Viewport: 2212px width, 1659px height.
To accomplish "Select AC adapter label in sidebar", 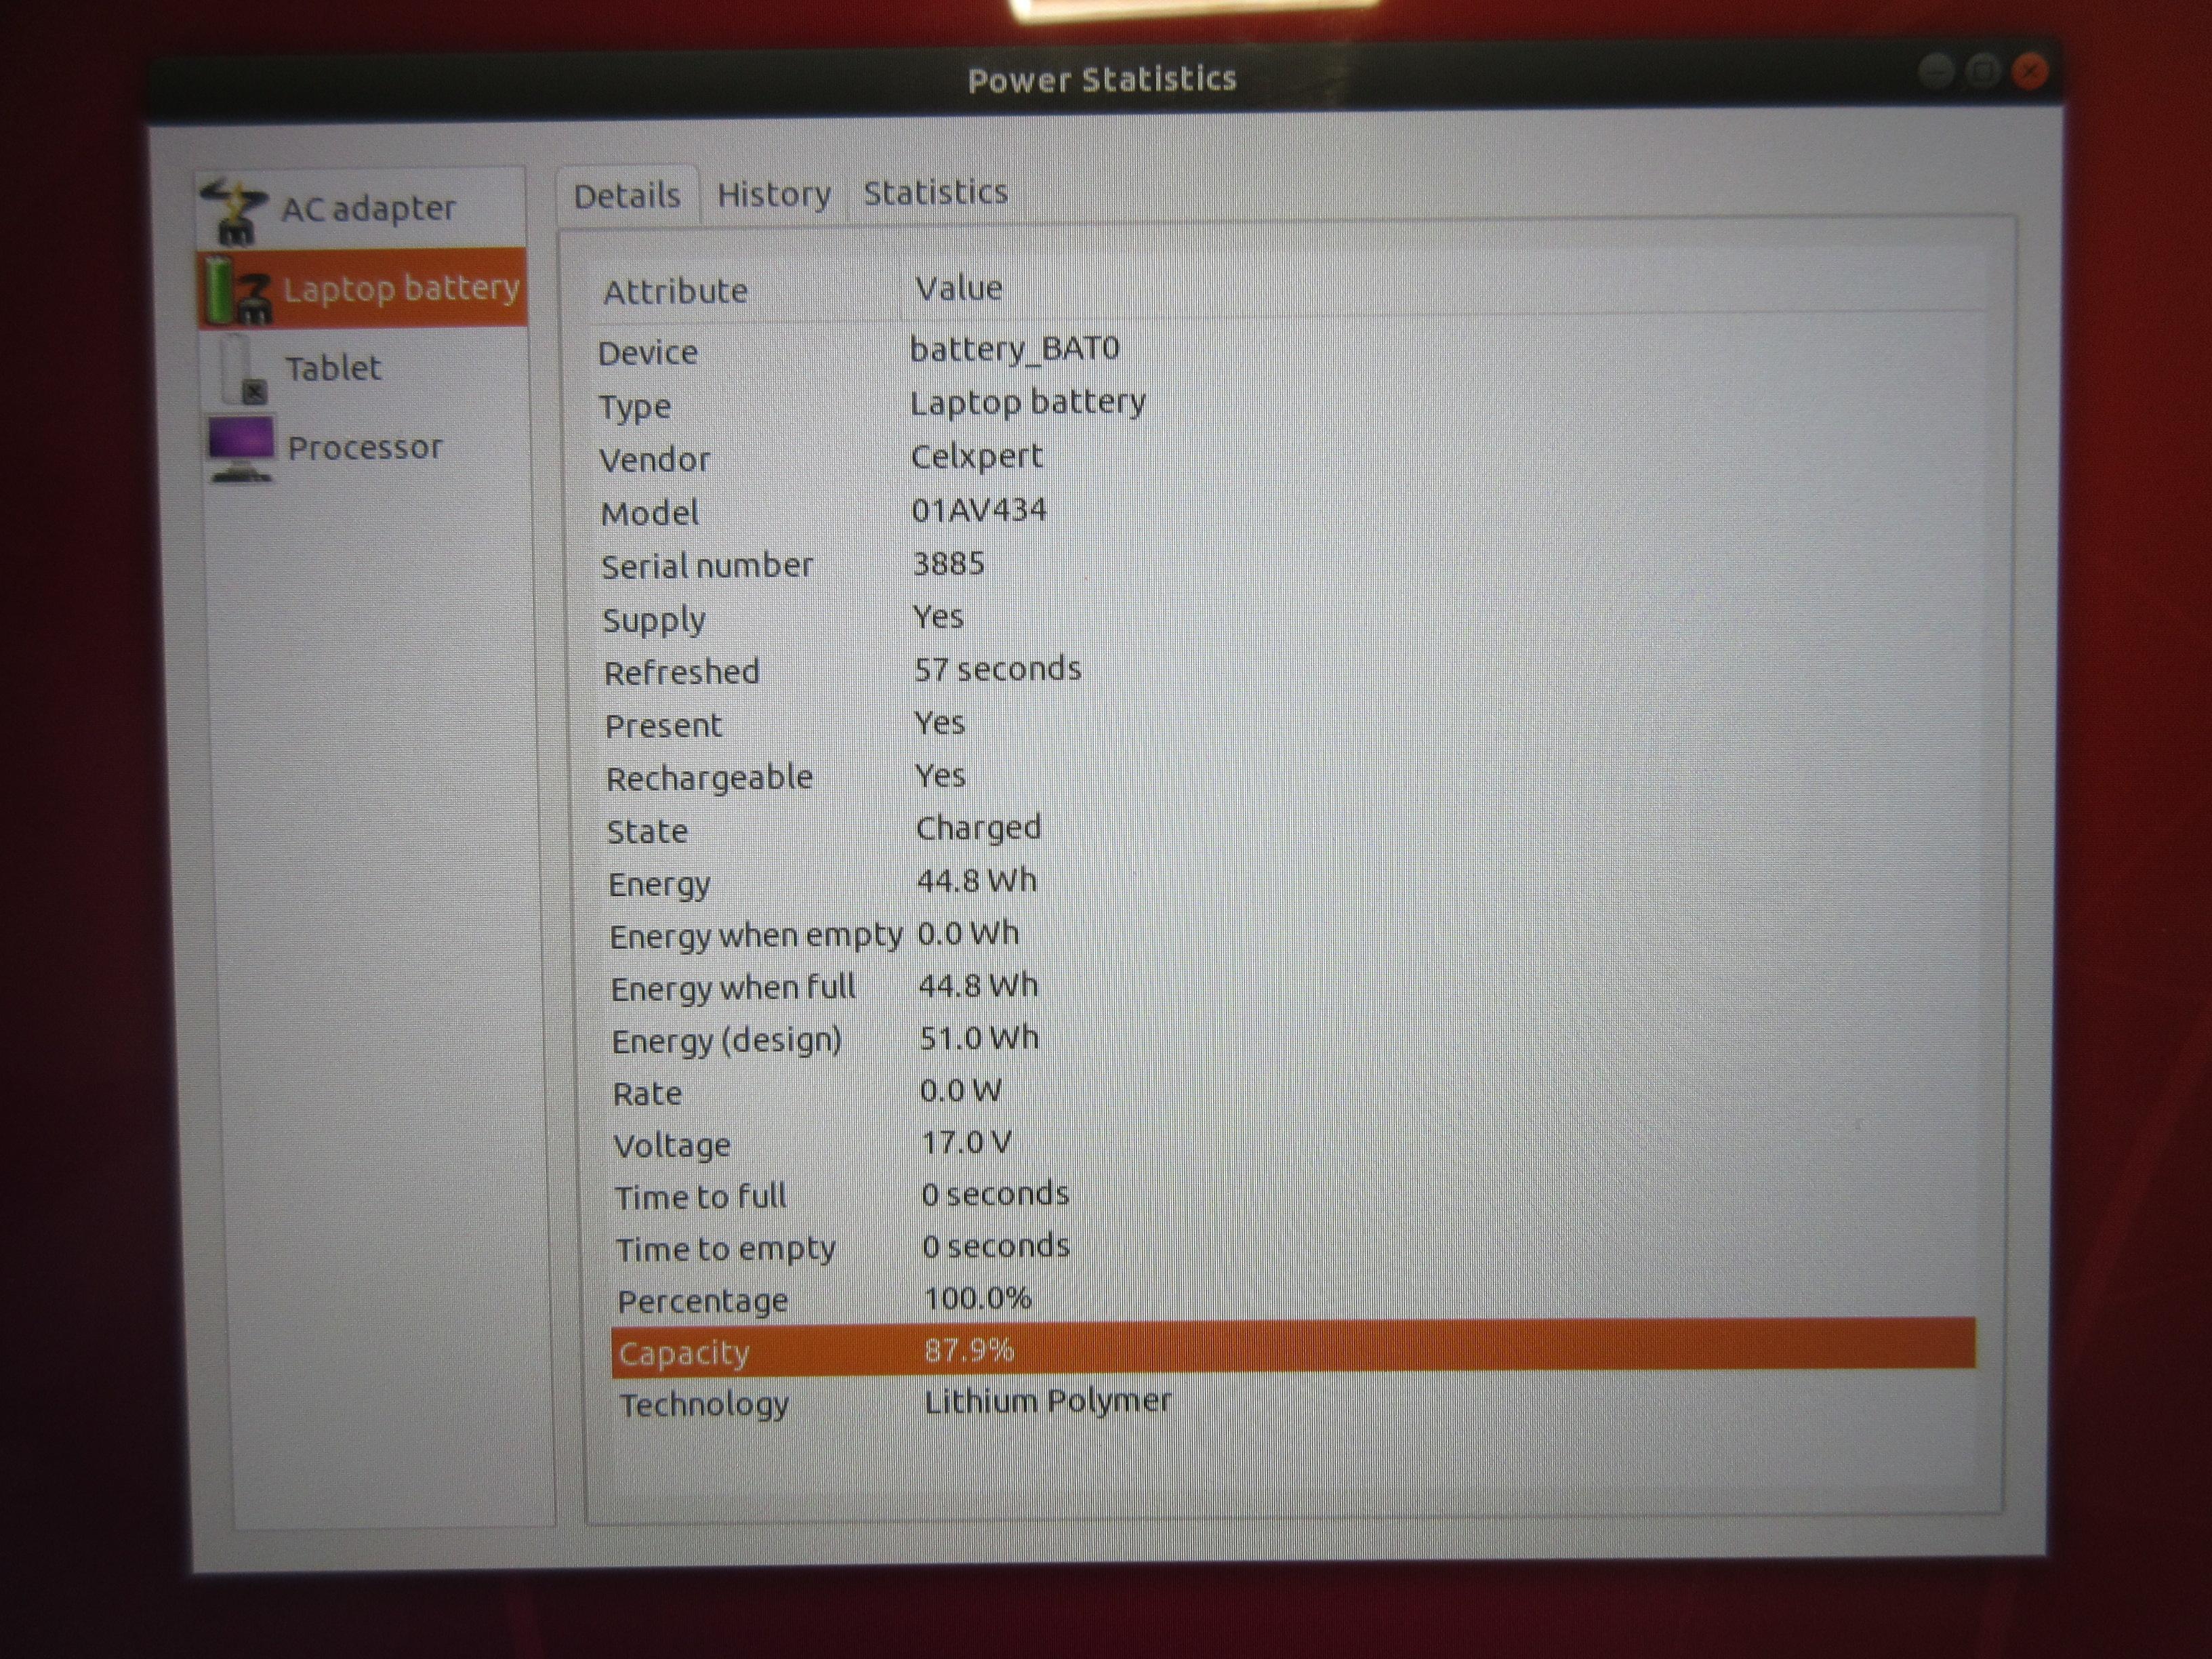I will point(368,208).
